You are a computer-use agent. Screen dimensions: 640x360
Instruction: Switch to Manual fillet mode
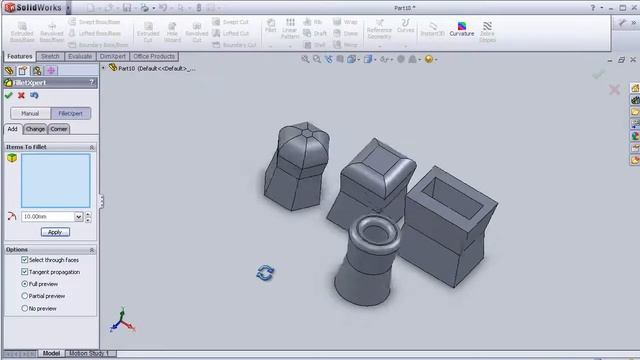[x=30, y=113]
